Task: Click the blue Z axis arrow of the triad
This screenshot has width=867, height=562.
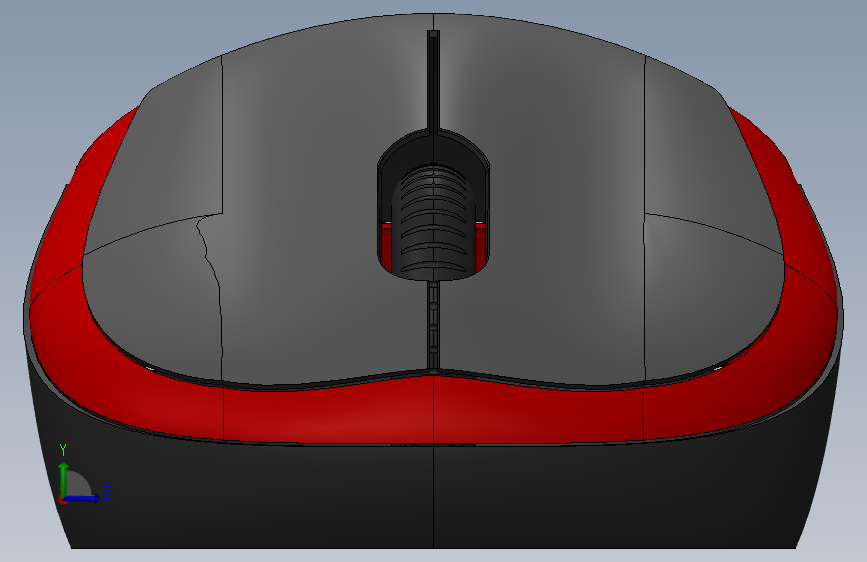Action: click(x=83, y=498)
